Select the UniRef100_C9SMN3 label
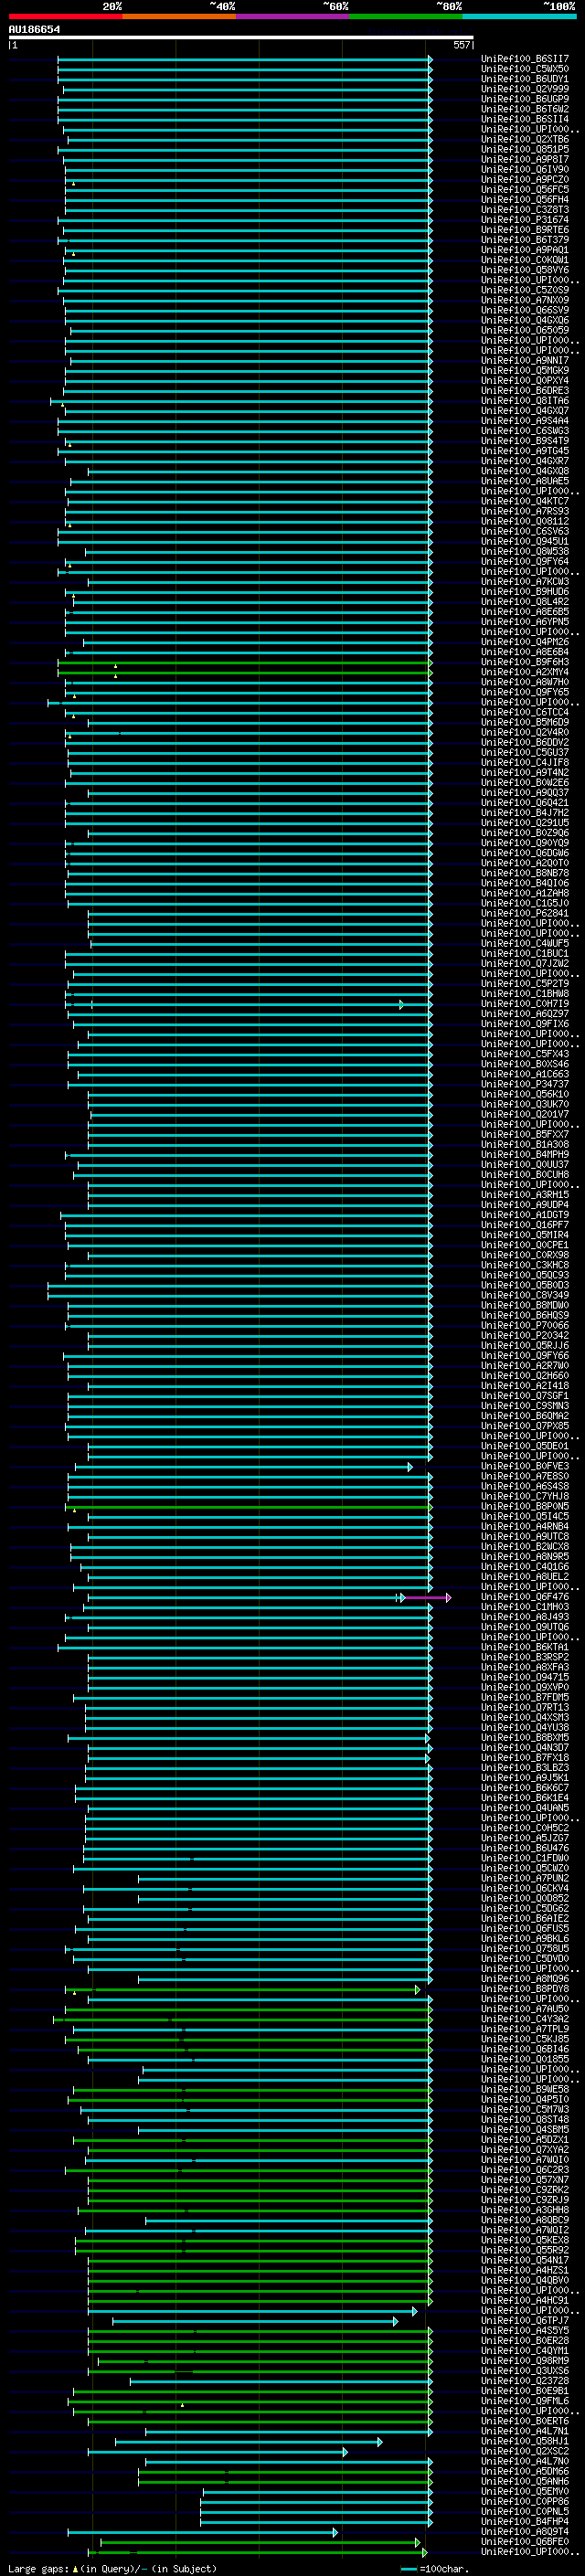This screenshot has width=585, height=2576. point(525,1406)
